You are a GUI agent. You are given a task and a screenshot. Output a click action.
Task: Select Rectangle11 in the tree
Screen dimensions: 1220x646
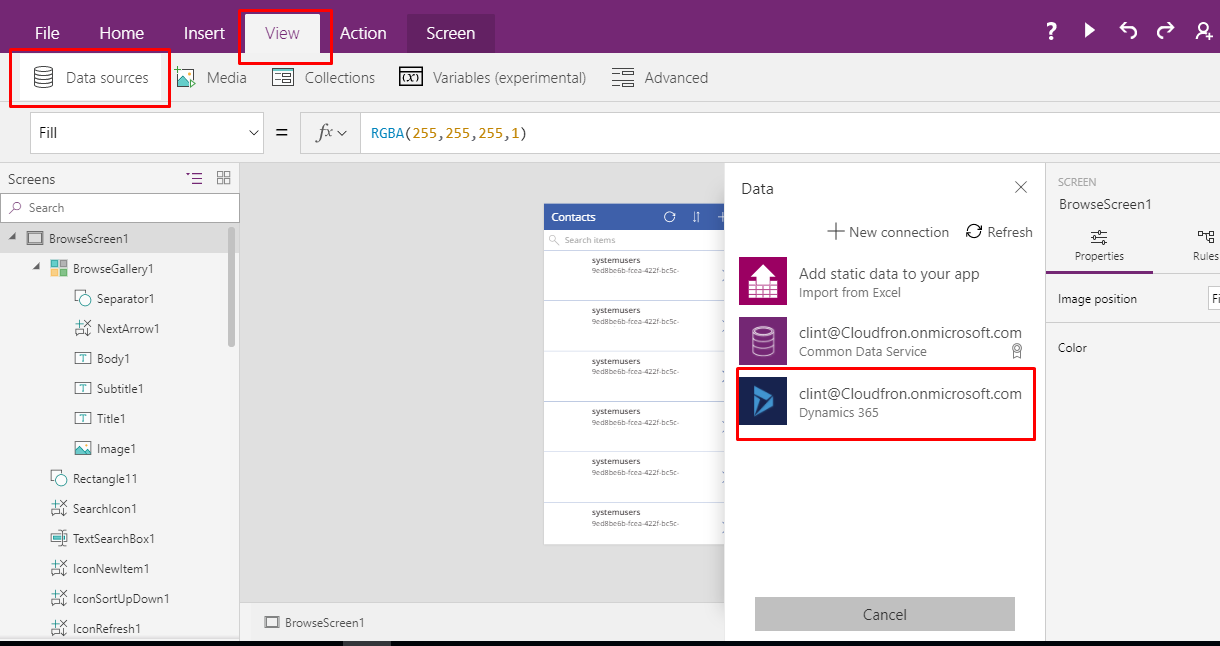click(x=105, y=479)
